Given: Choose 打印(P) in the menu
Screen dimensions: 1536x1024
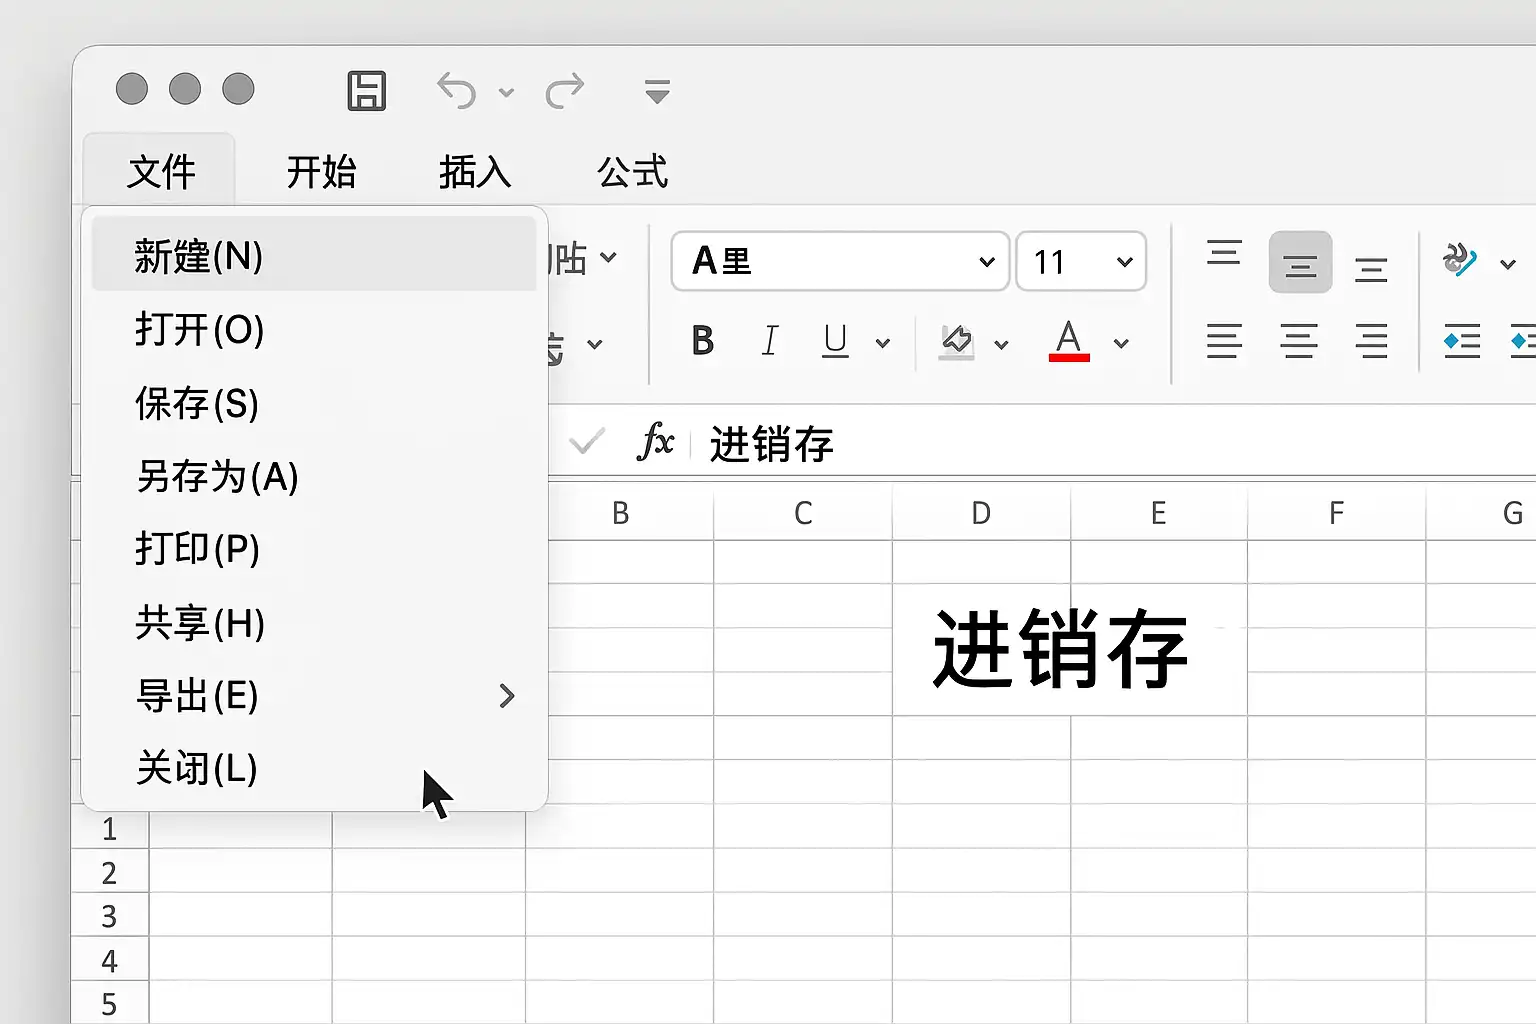Looking at the screenshot, I should click(x=197, y=549).
